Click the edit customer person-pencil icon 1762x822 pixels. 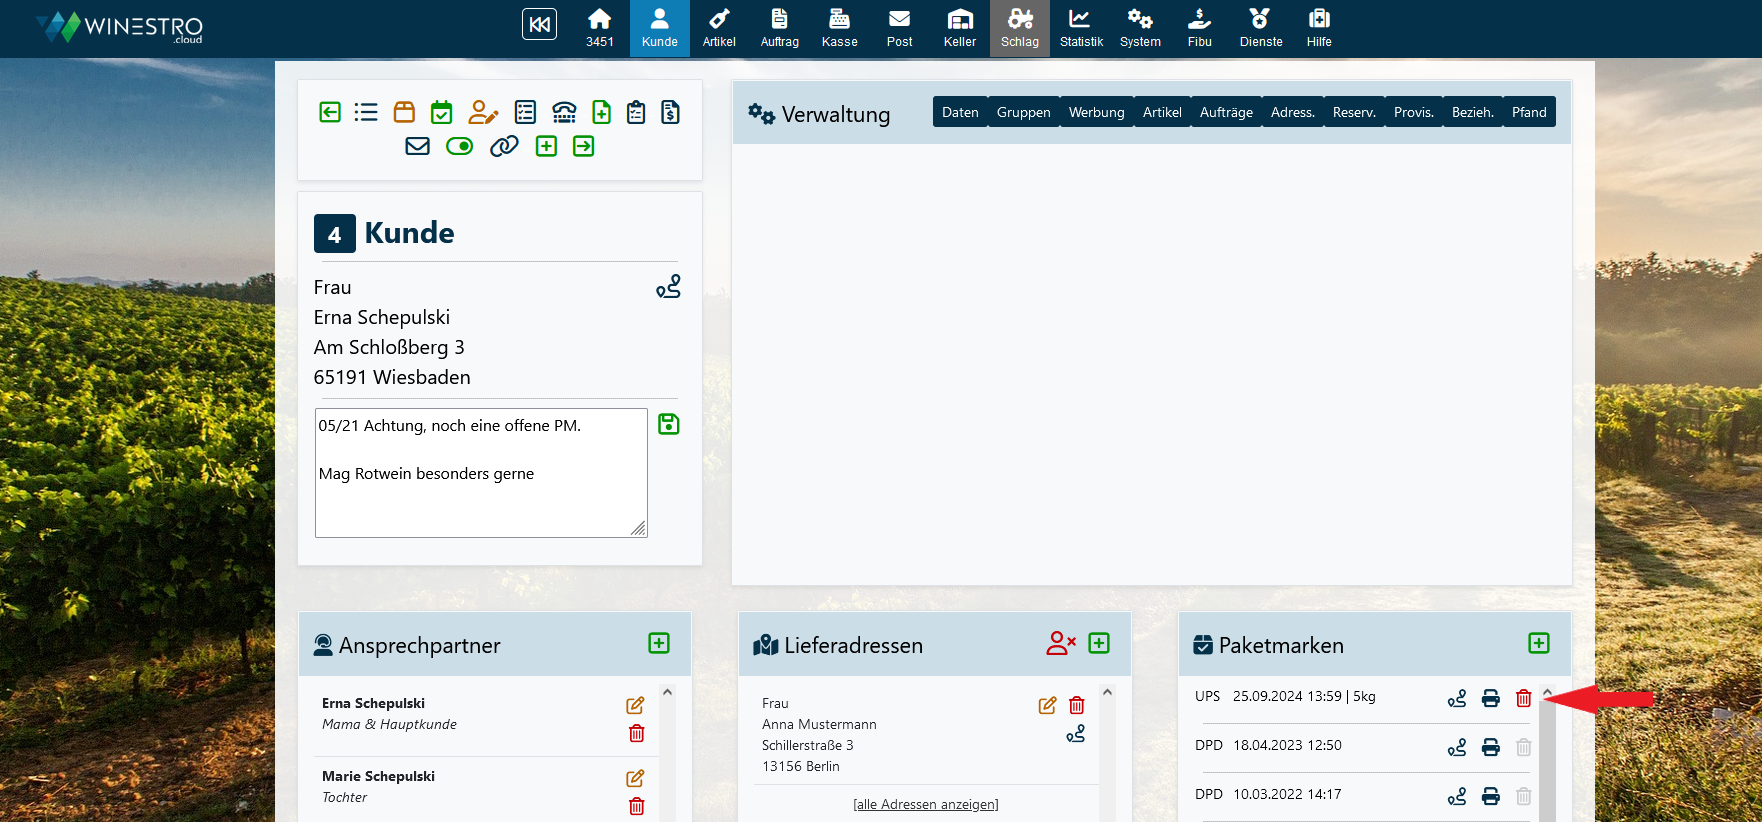click(483, 112)
